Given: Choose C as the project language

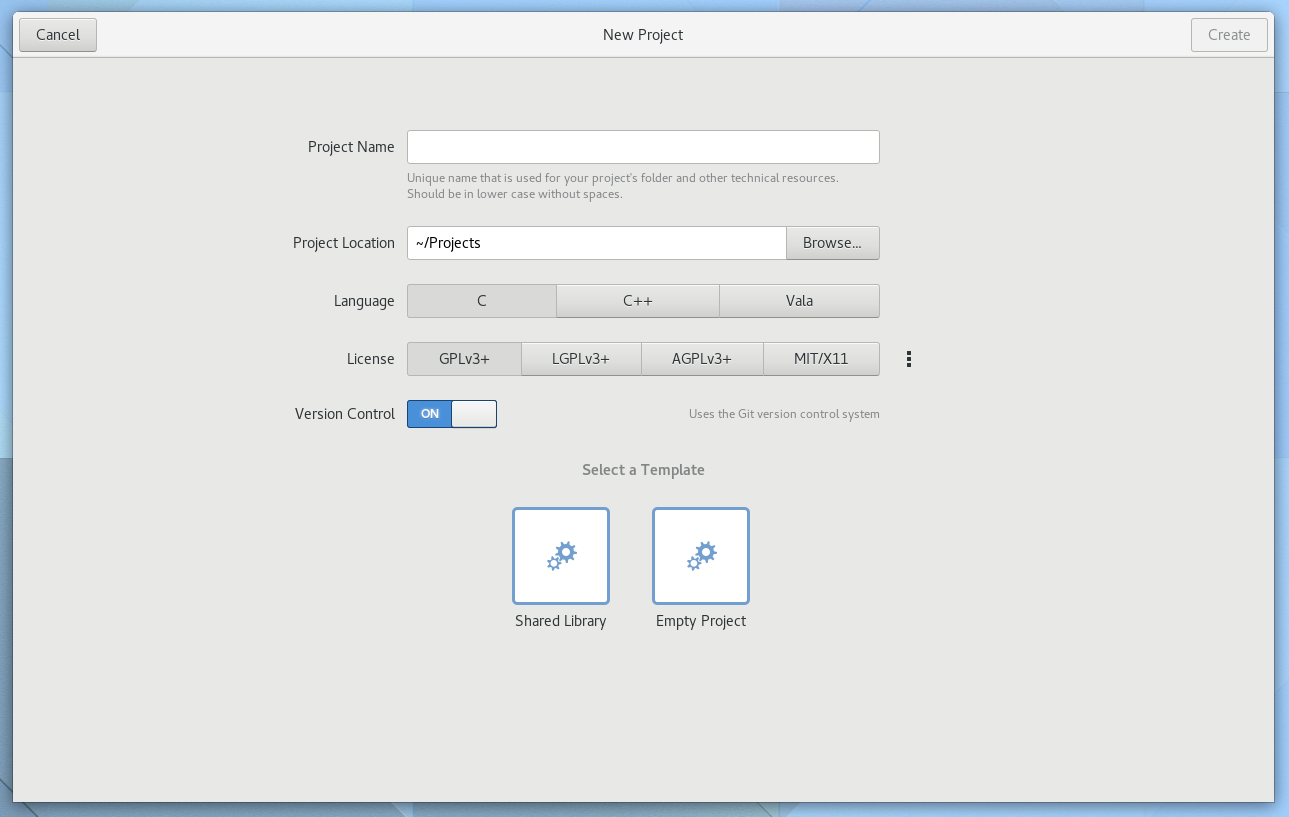Looking at the screenshot, I should tap(482, 301).
